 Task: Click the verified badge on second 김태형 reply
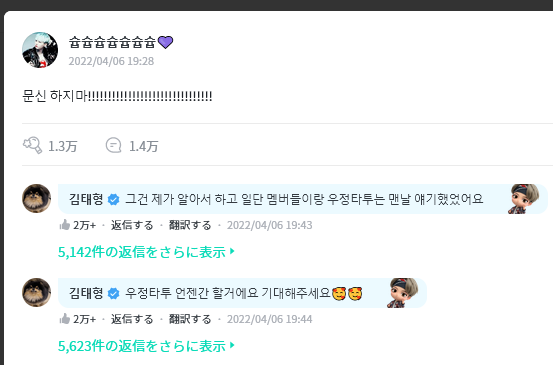click(x=114, y=293)
